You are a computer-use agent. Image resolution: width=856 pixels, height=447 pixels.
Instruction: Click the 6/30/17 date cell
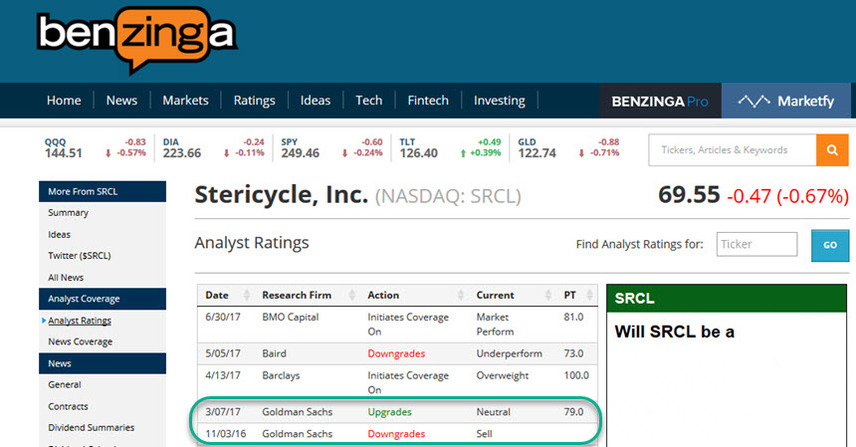[223, 317]
